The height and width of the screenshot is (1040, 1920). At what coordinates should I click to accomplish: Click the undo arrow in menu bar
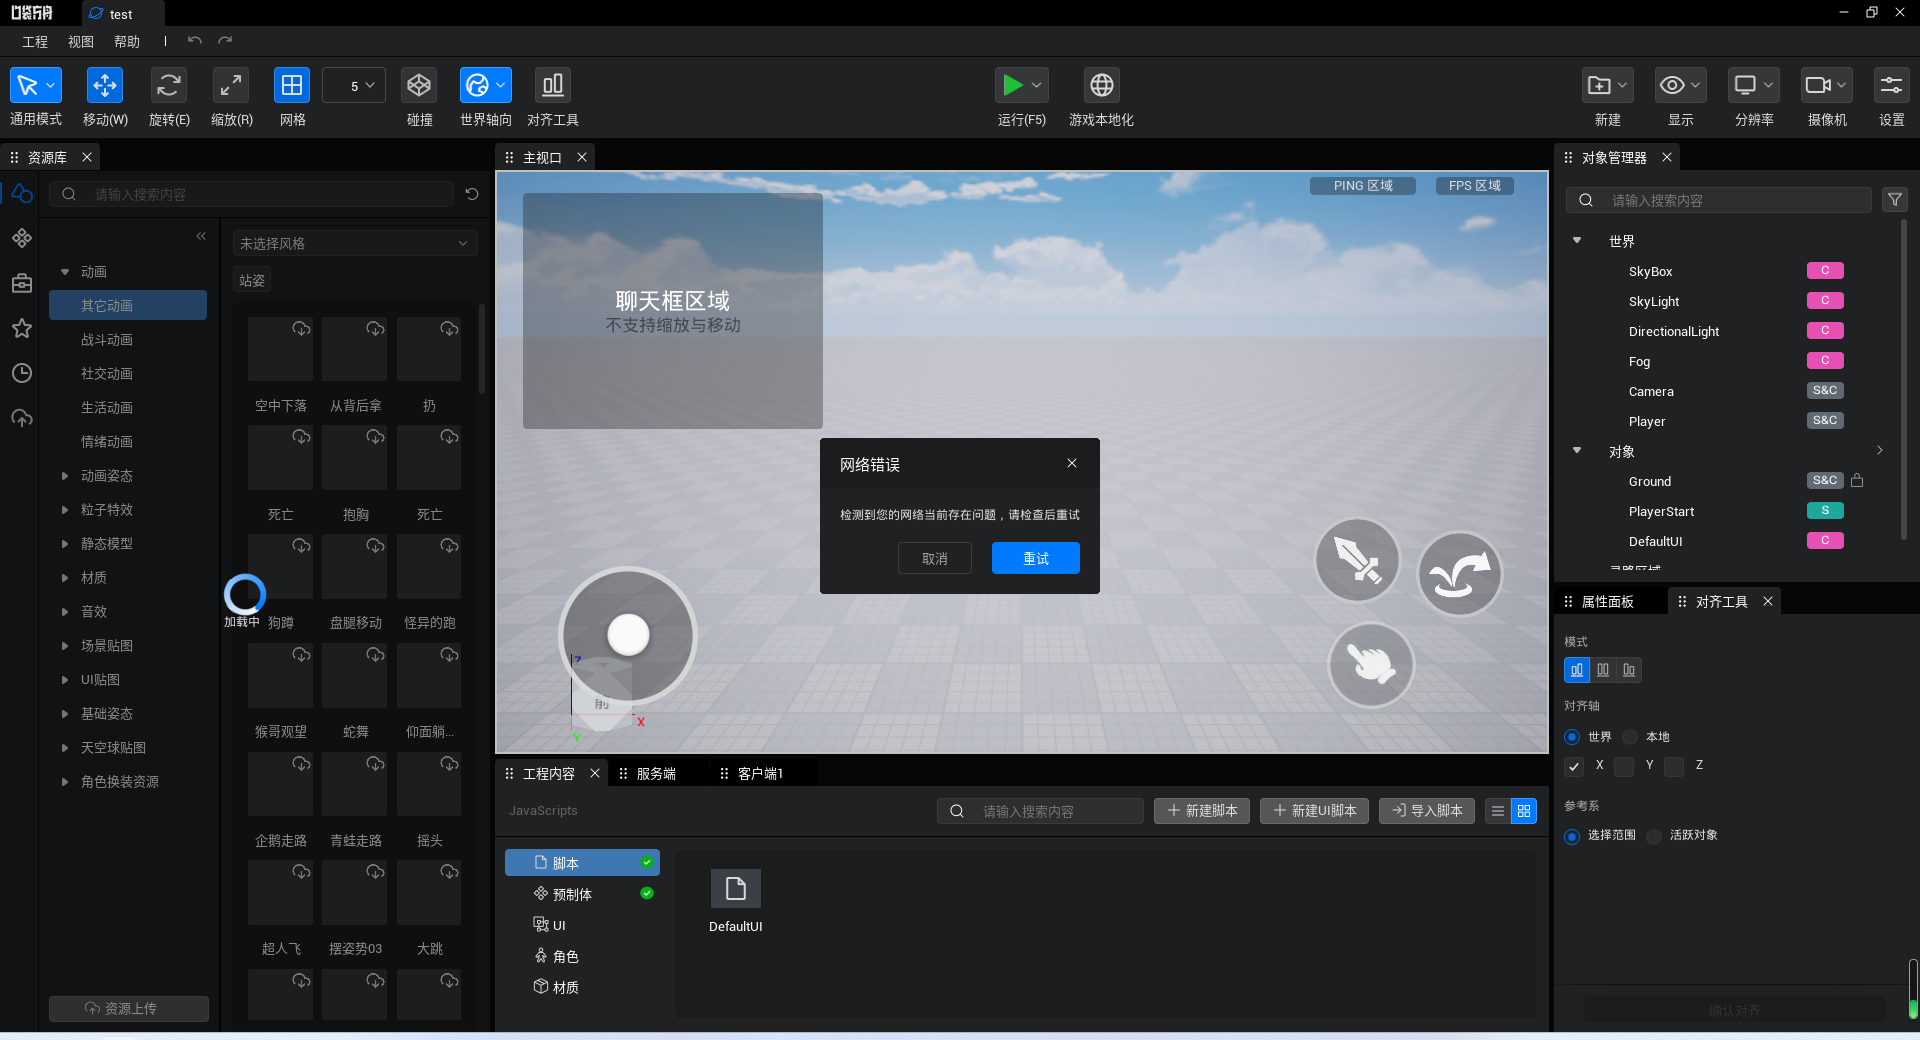pos(195,41)
